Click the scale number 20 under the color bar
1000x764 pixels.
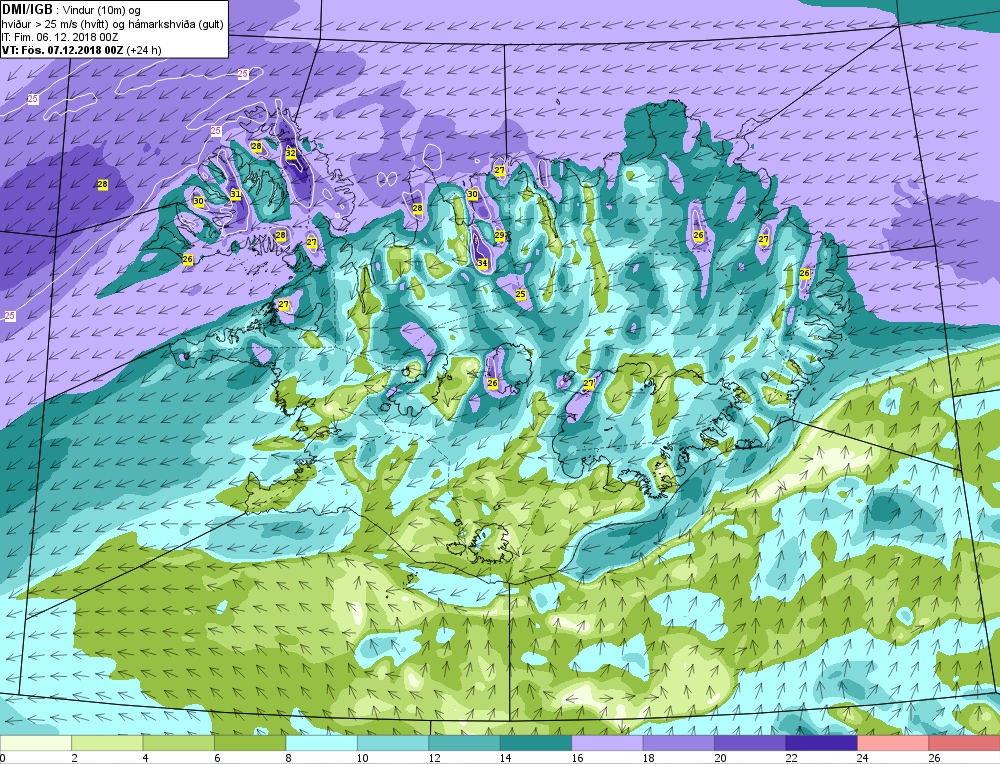tap(720, 758)
